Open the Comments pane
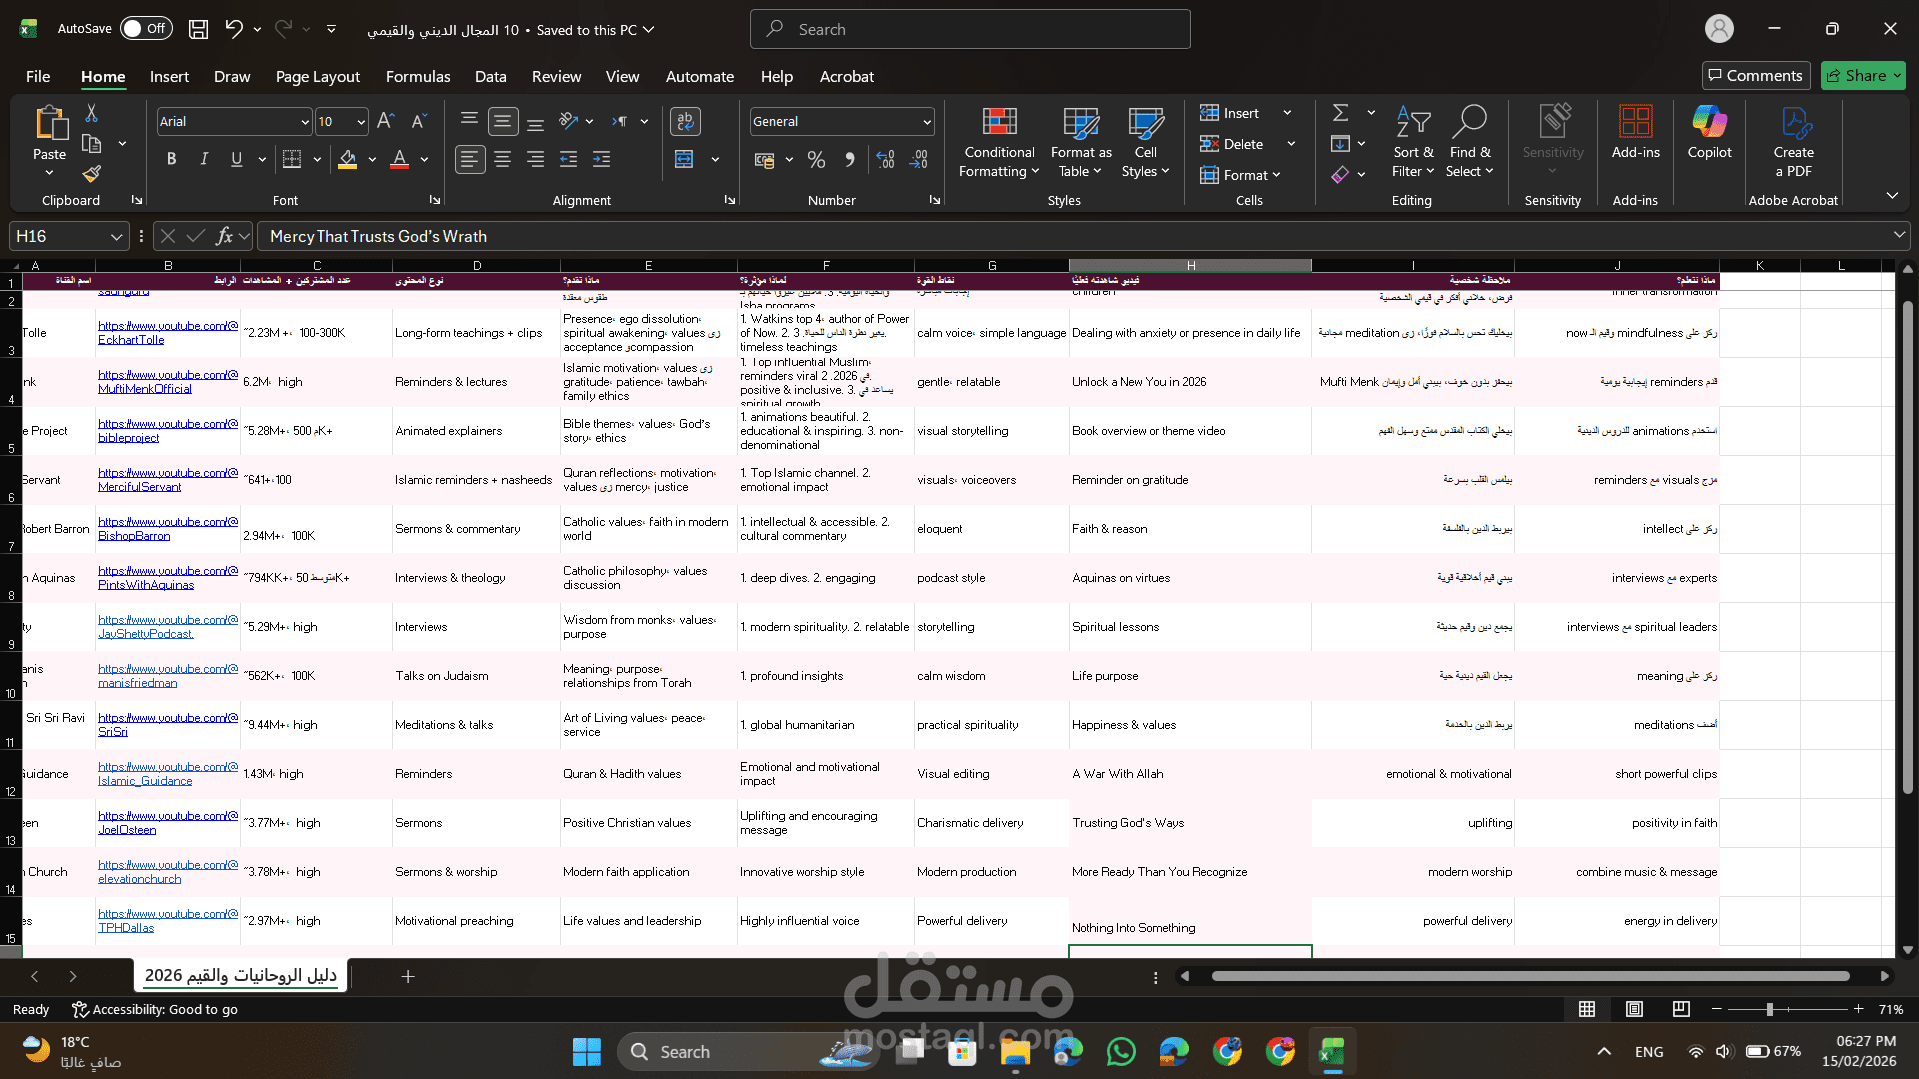This screenshot has width=1919, height=1079. pyautogui.click(x=1756, y=75)
